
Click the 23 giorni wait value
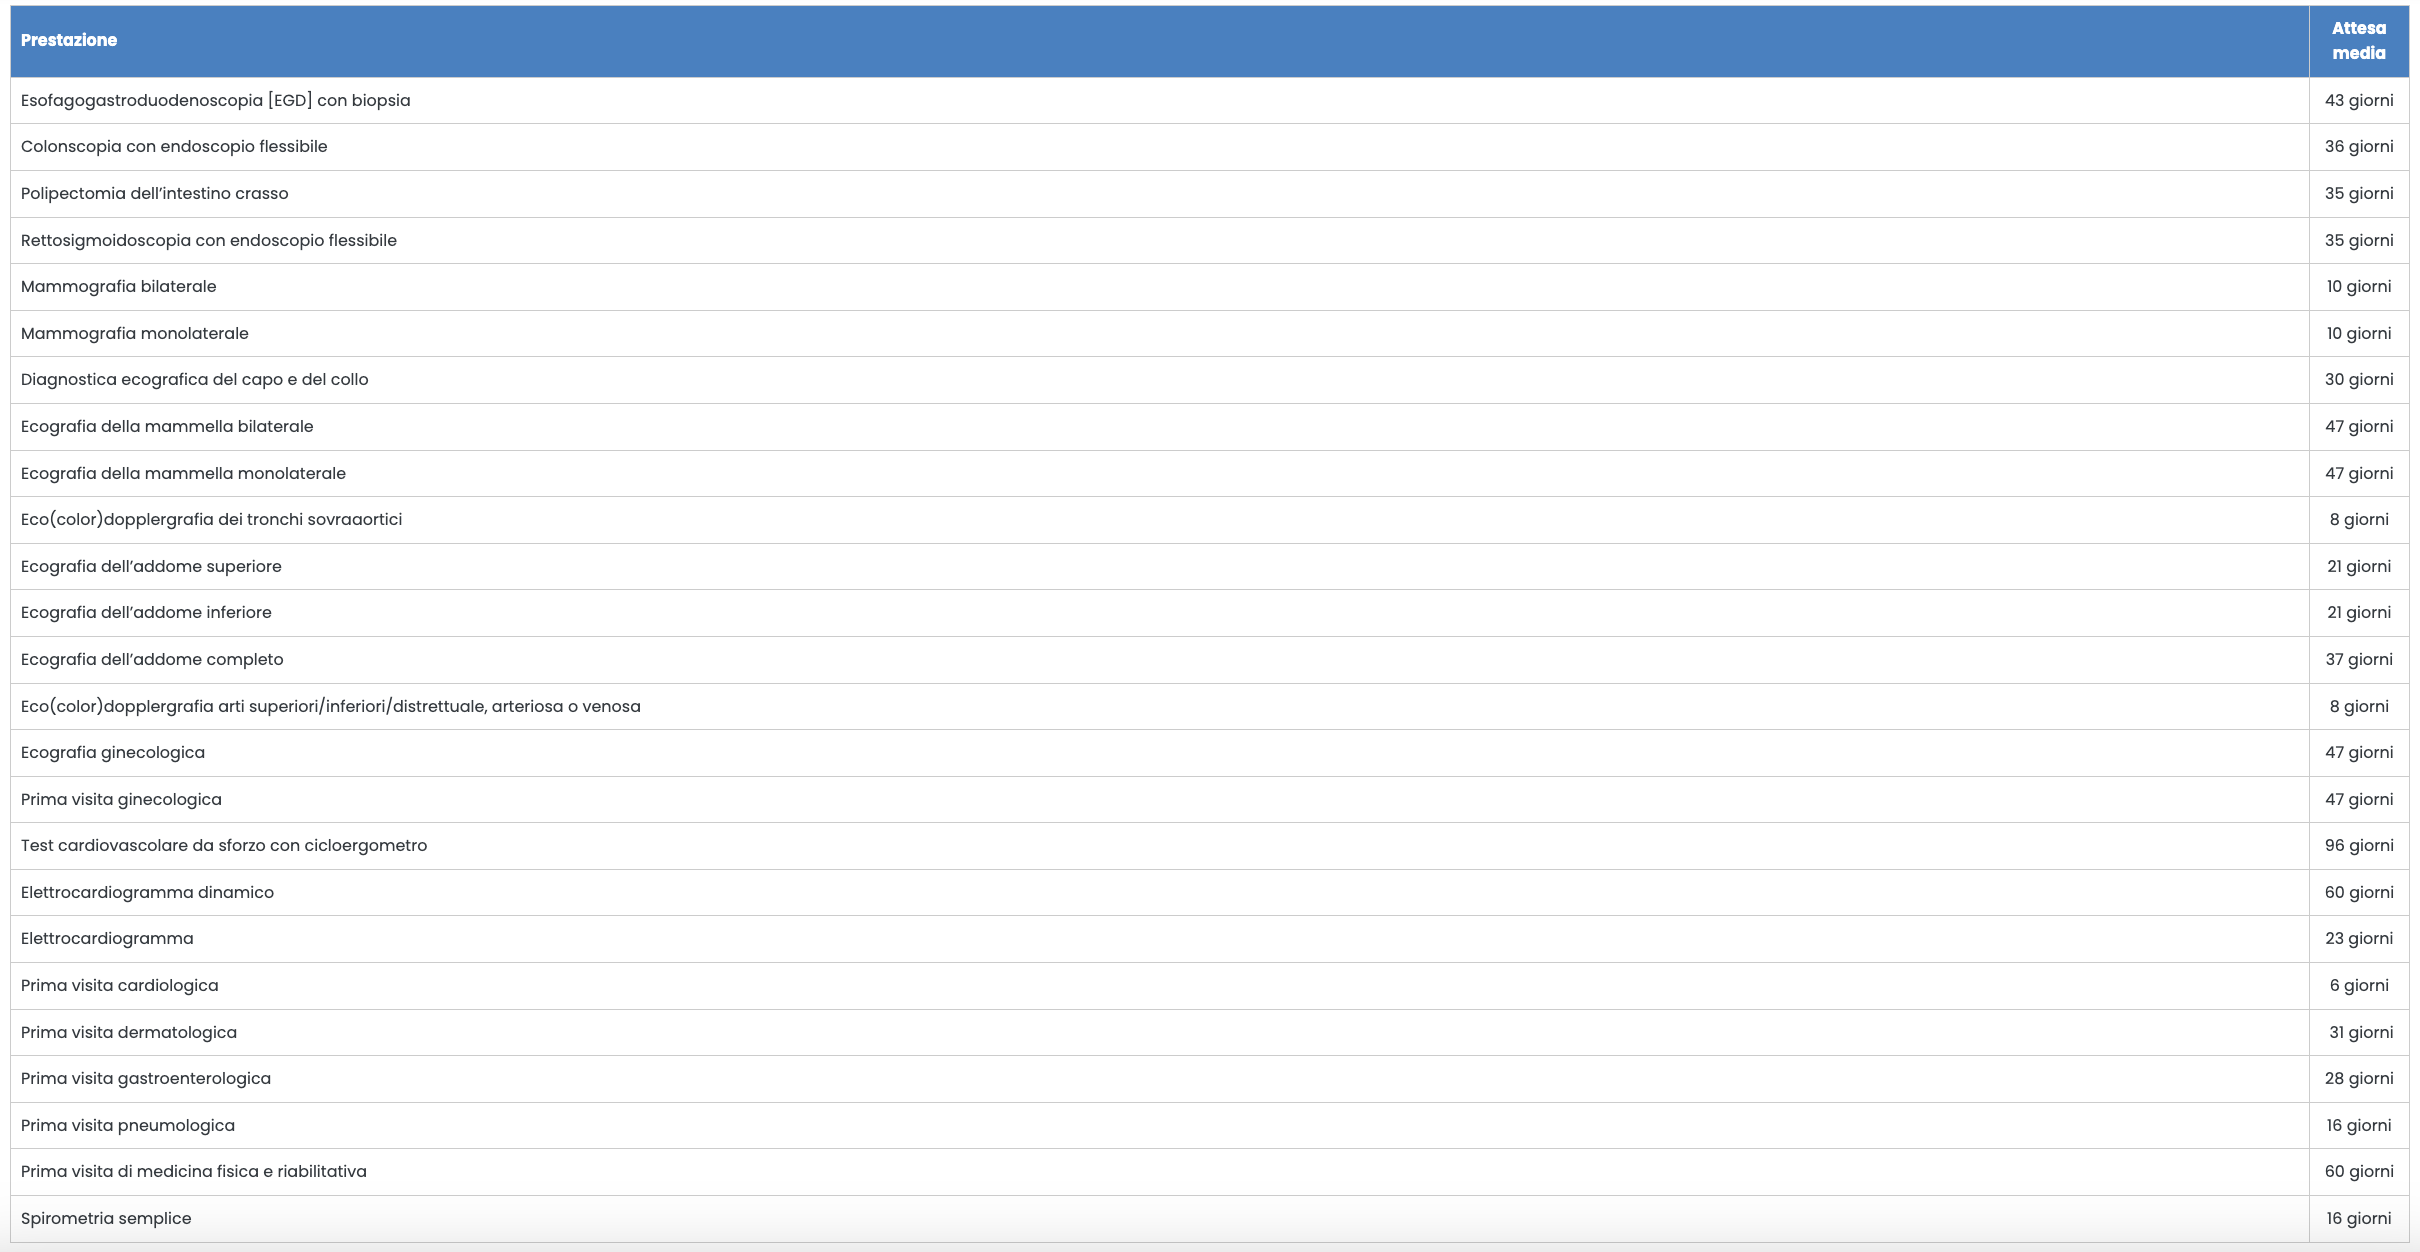2359,938
